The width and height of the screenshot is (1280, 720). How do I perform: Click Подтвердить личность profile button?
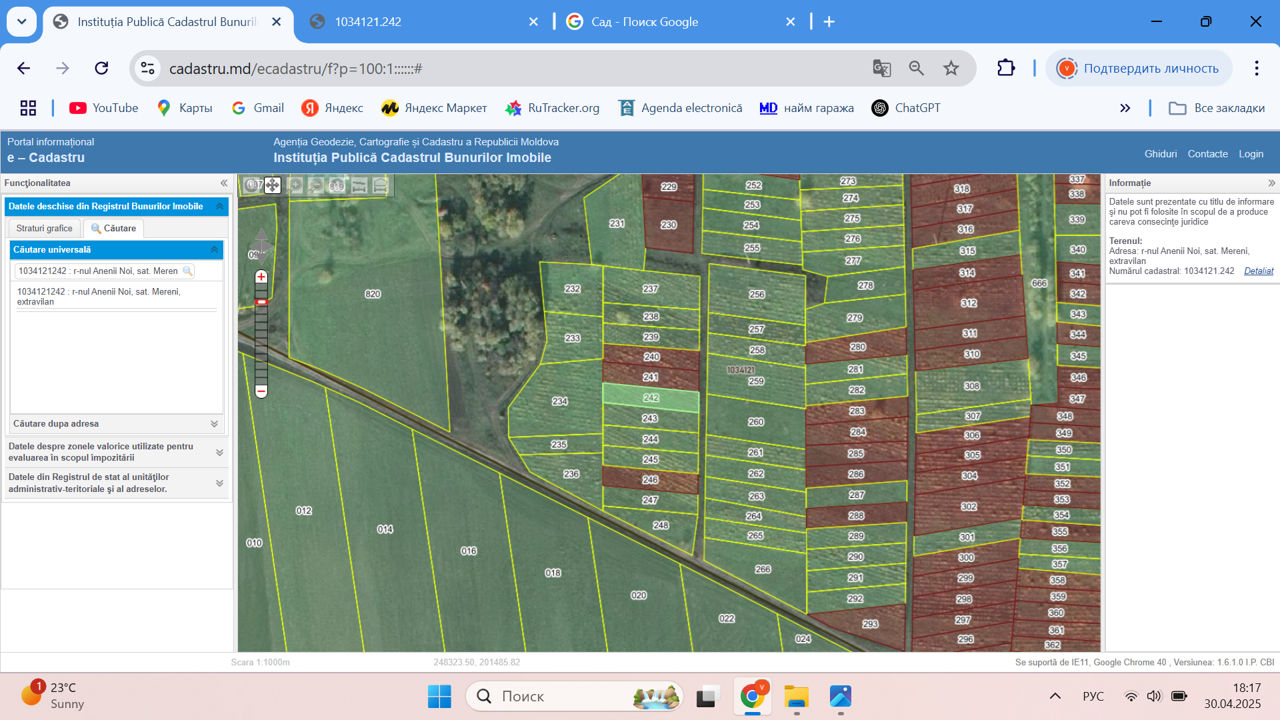[1140, 68]
